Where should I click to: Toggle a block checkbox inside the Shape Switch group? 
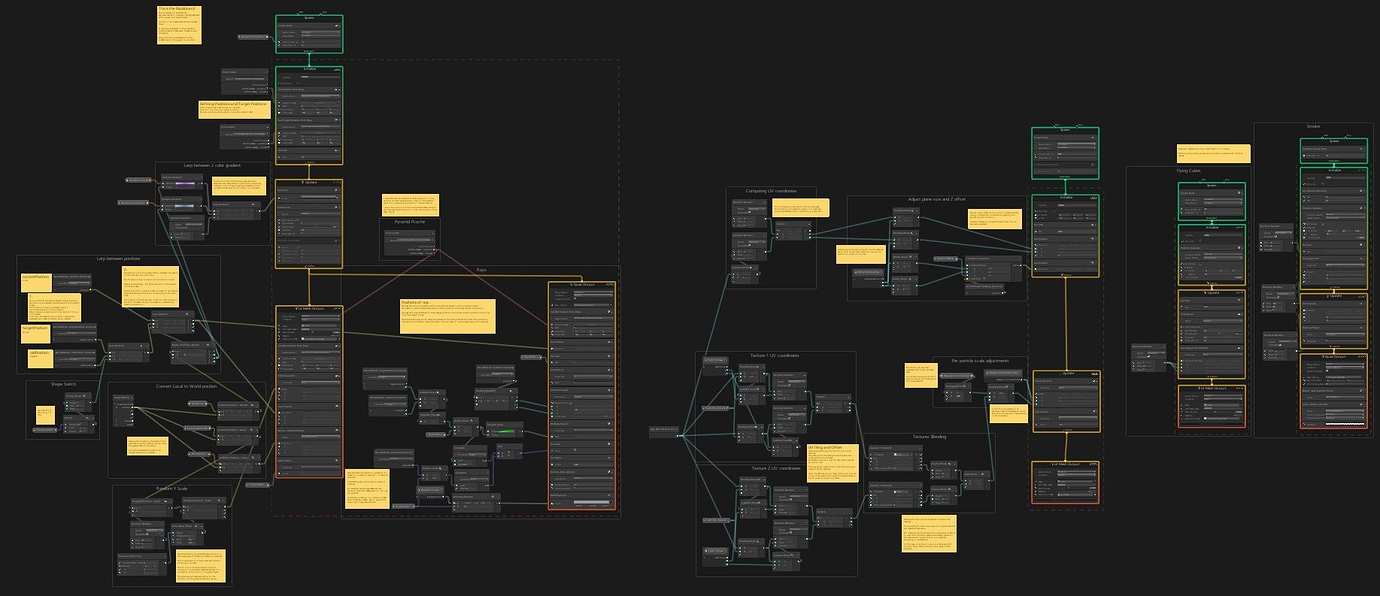69,403
